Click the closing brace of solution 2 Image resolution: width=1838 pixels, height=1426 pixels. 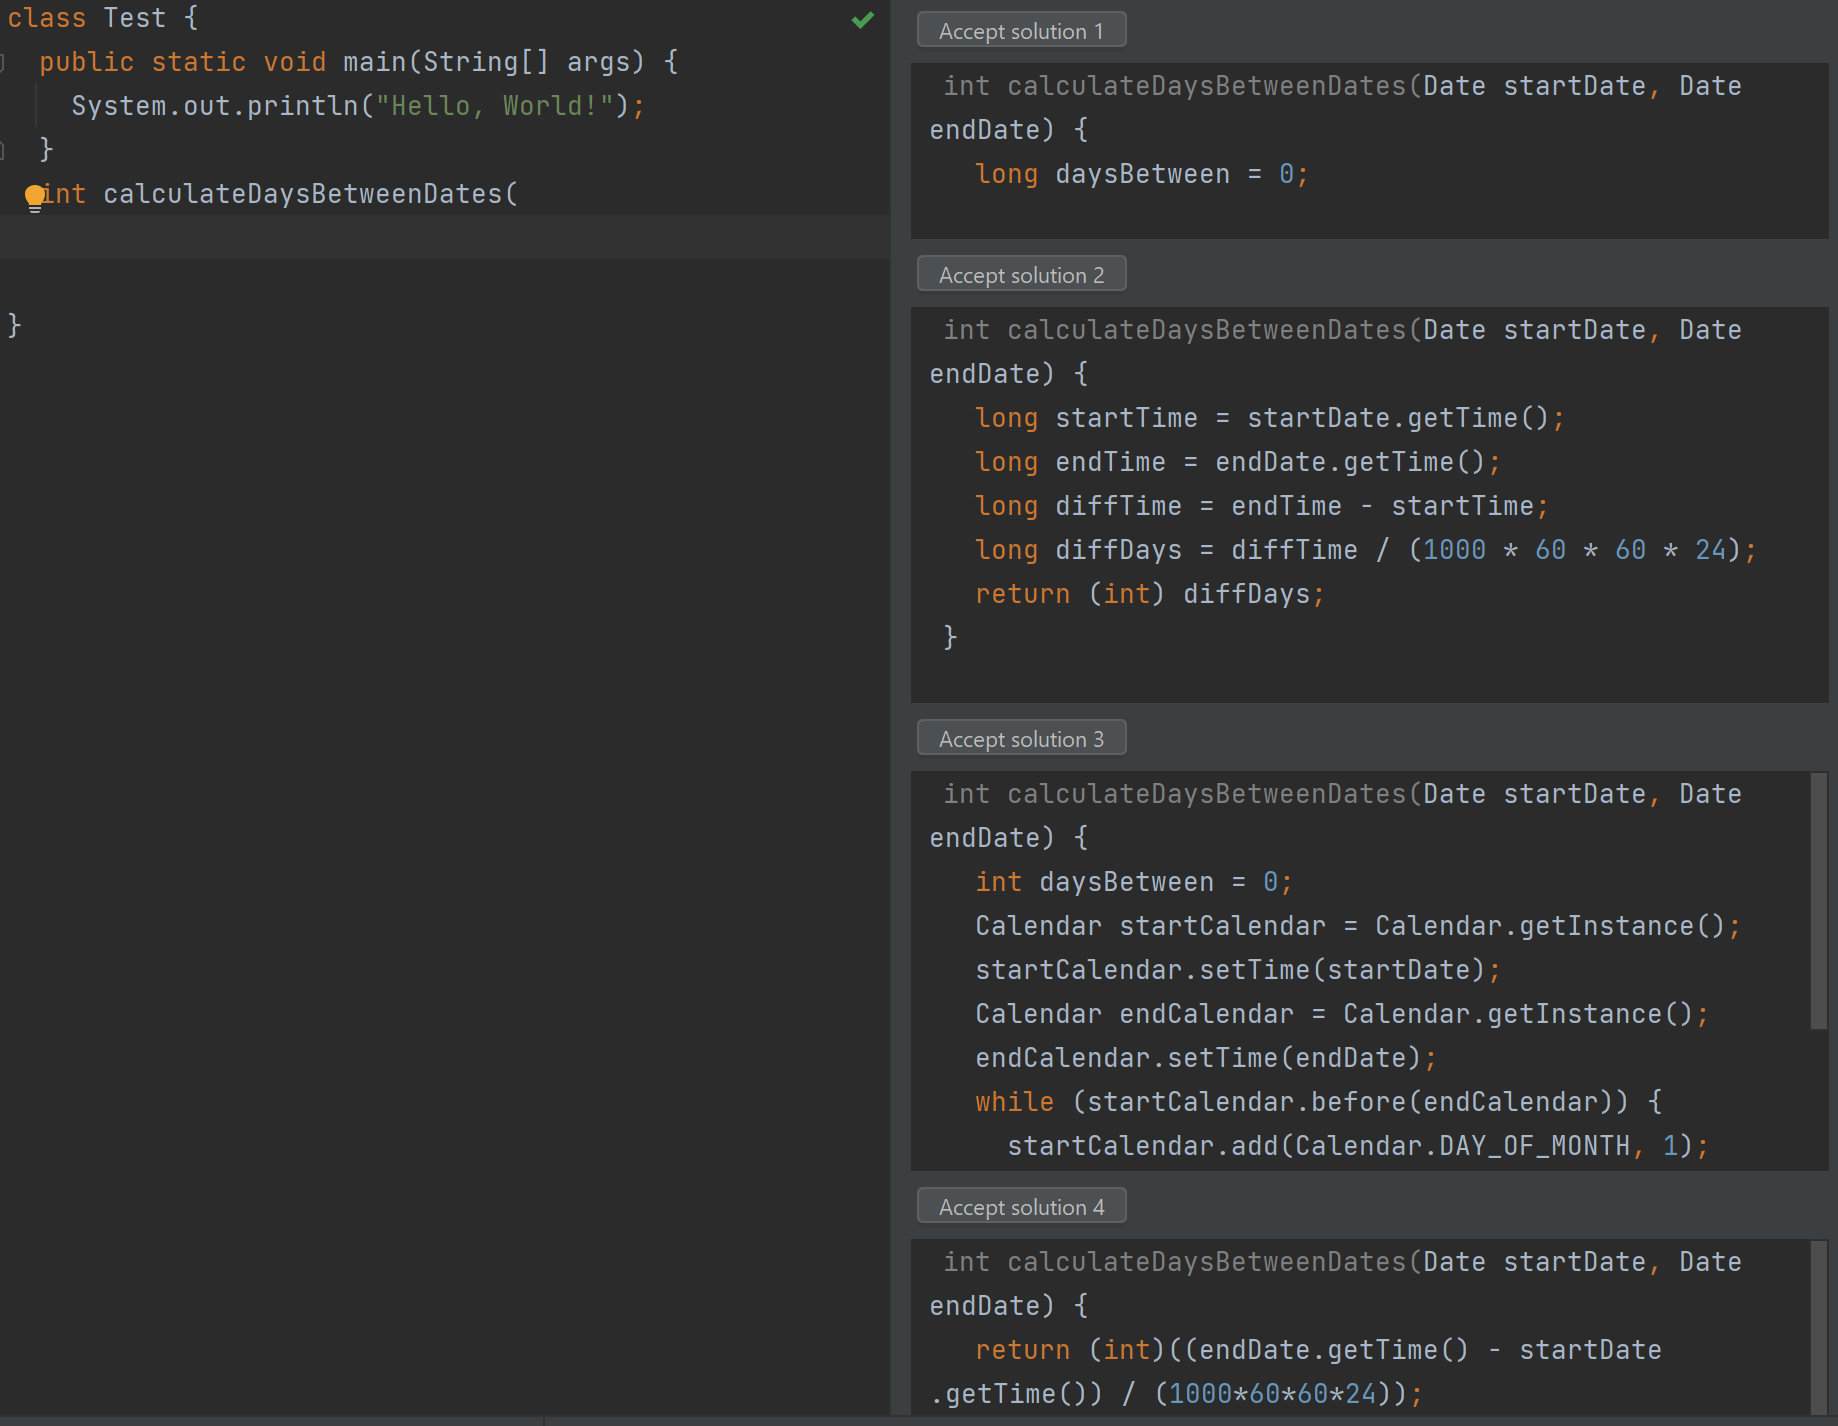(x=950, y=638)
